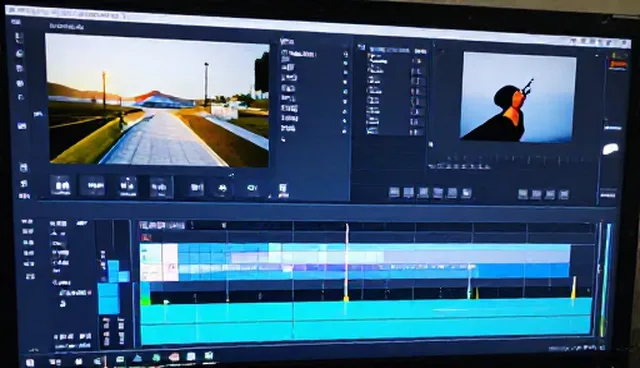Screen dimensions: 640x368
Task: Toggle the checkbox on the last effects list row
Action: point(417,132)
